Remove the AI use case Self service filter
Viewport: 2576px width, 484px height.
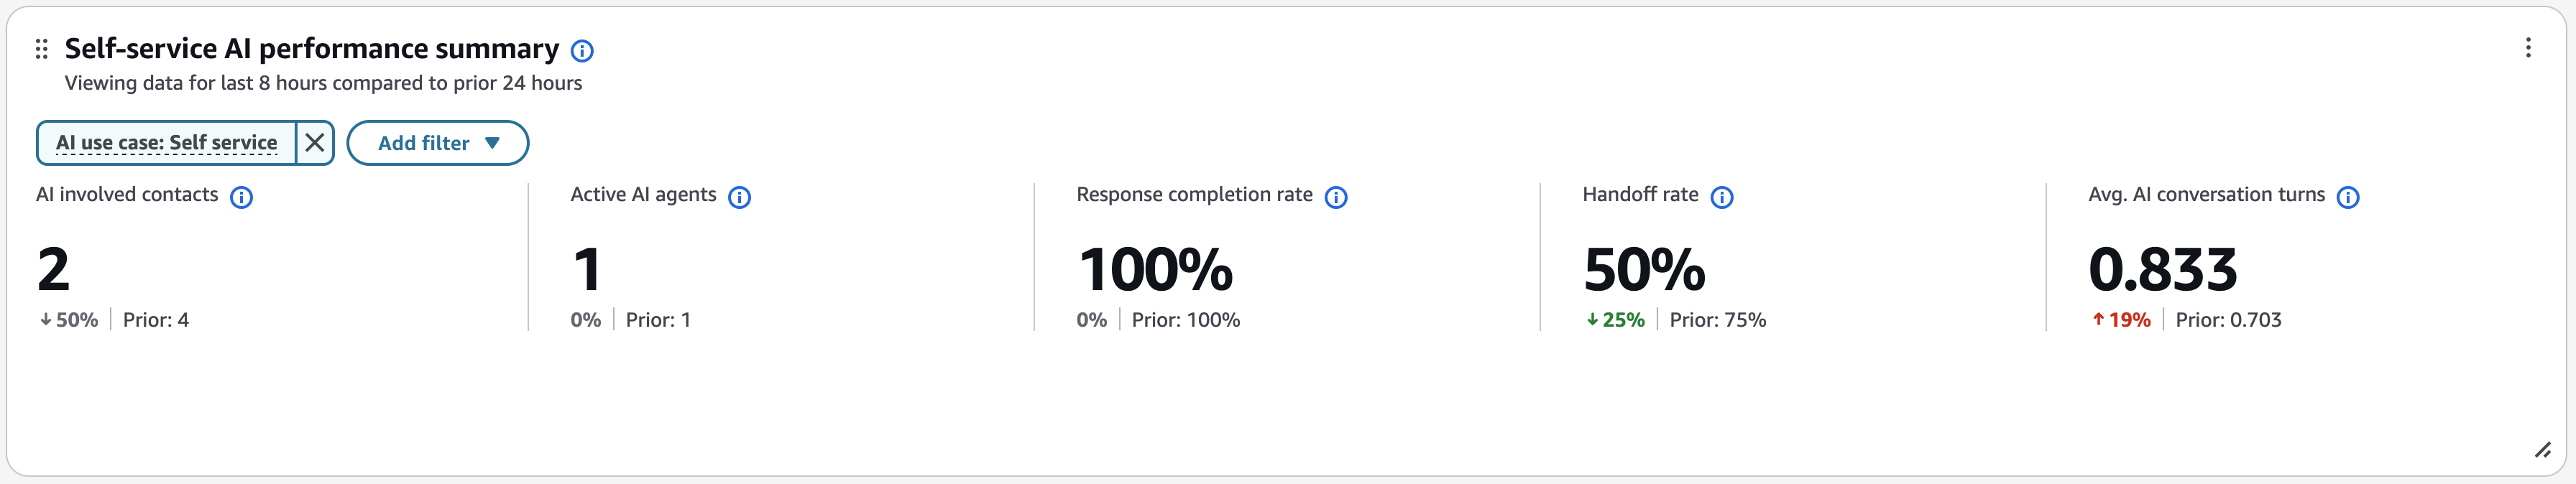pos(314,142)
